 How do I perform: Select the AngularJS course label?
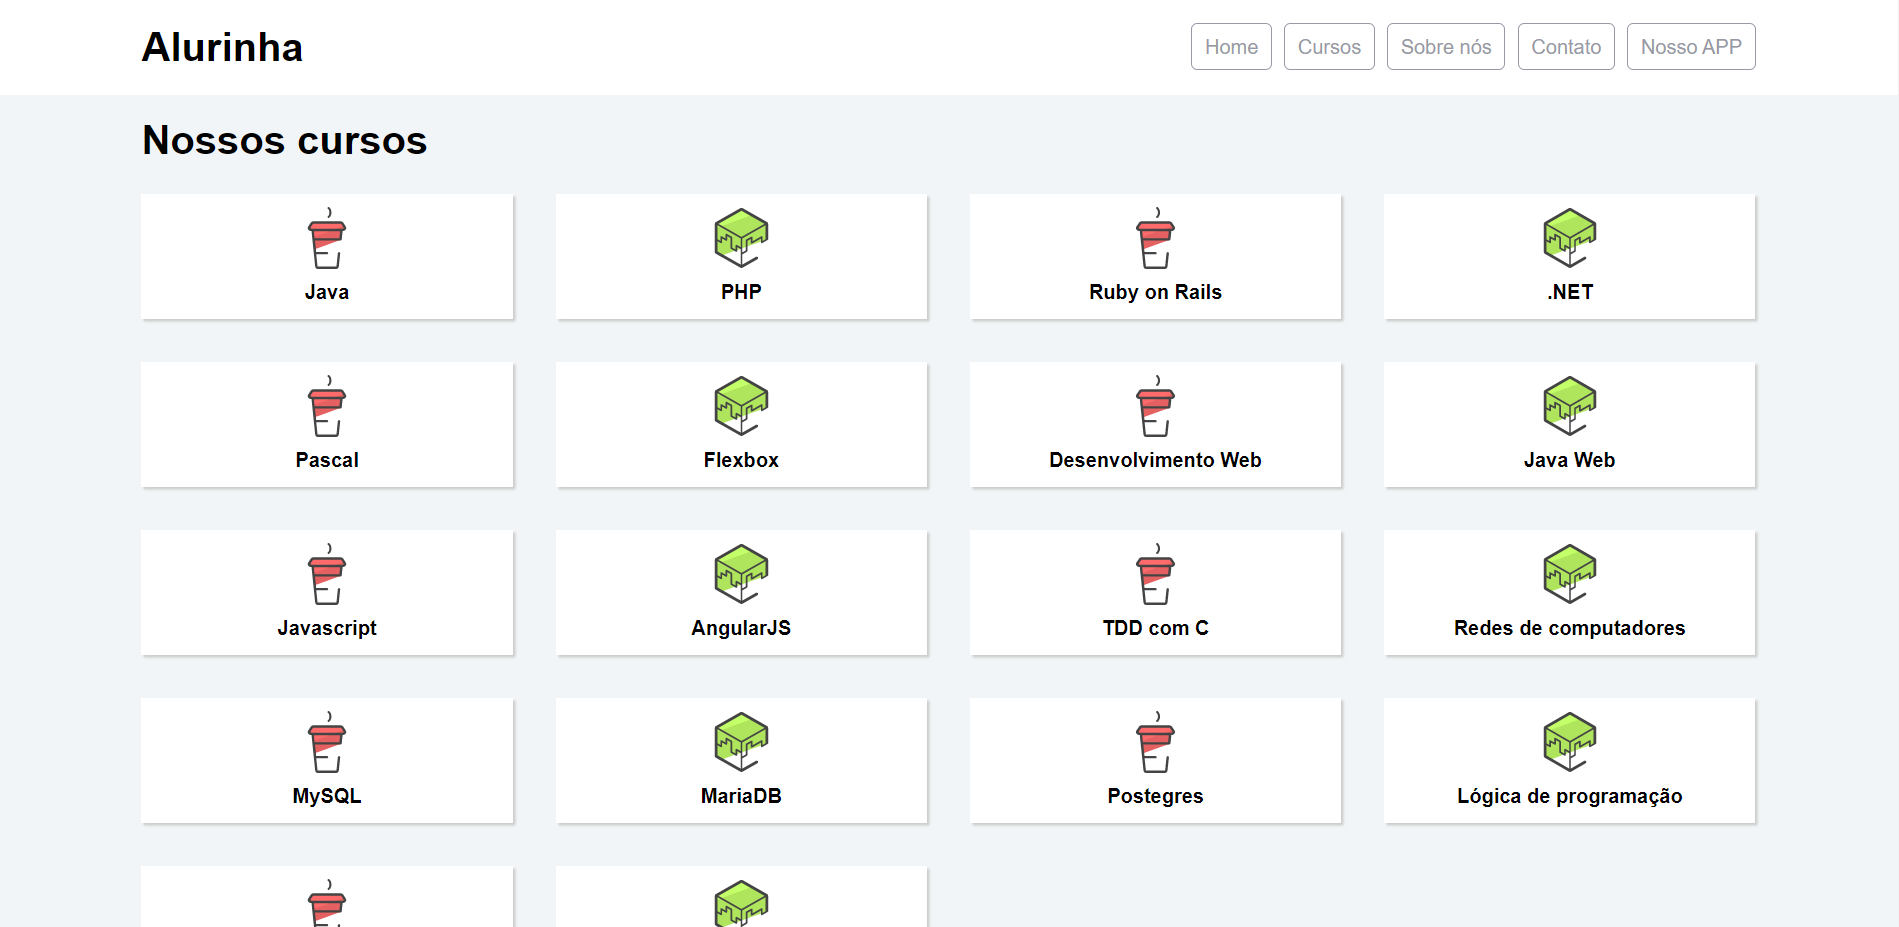(741, 628)
